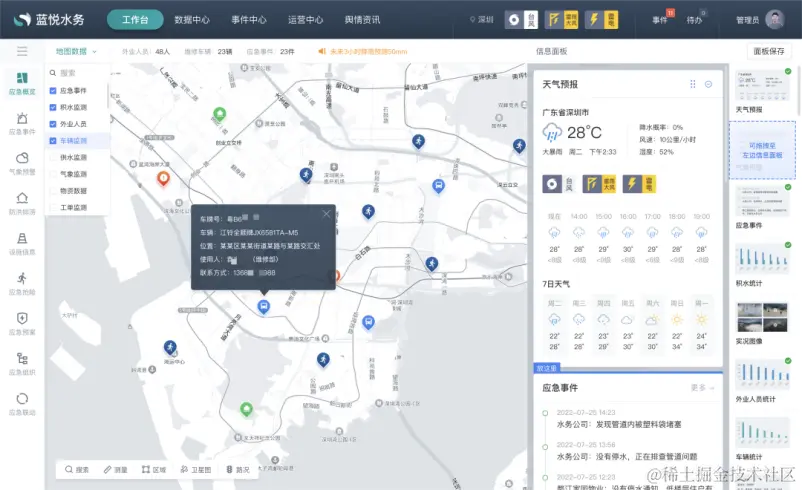Check the 工单监测 map layer
Image resolution: width=802 pixels, height=490 pixels.
point(53,208)
